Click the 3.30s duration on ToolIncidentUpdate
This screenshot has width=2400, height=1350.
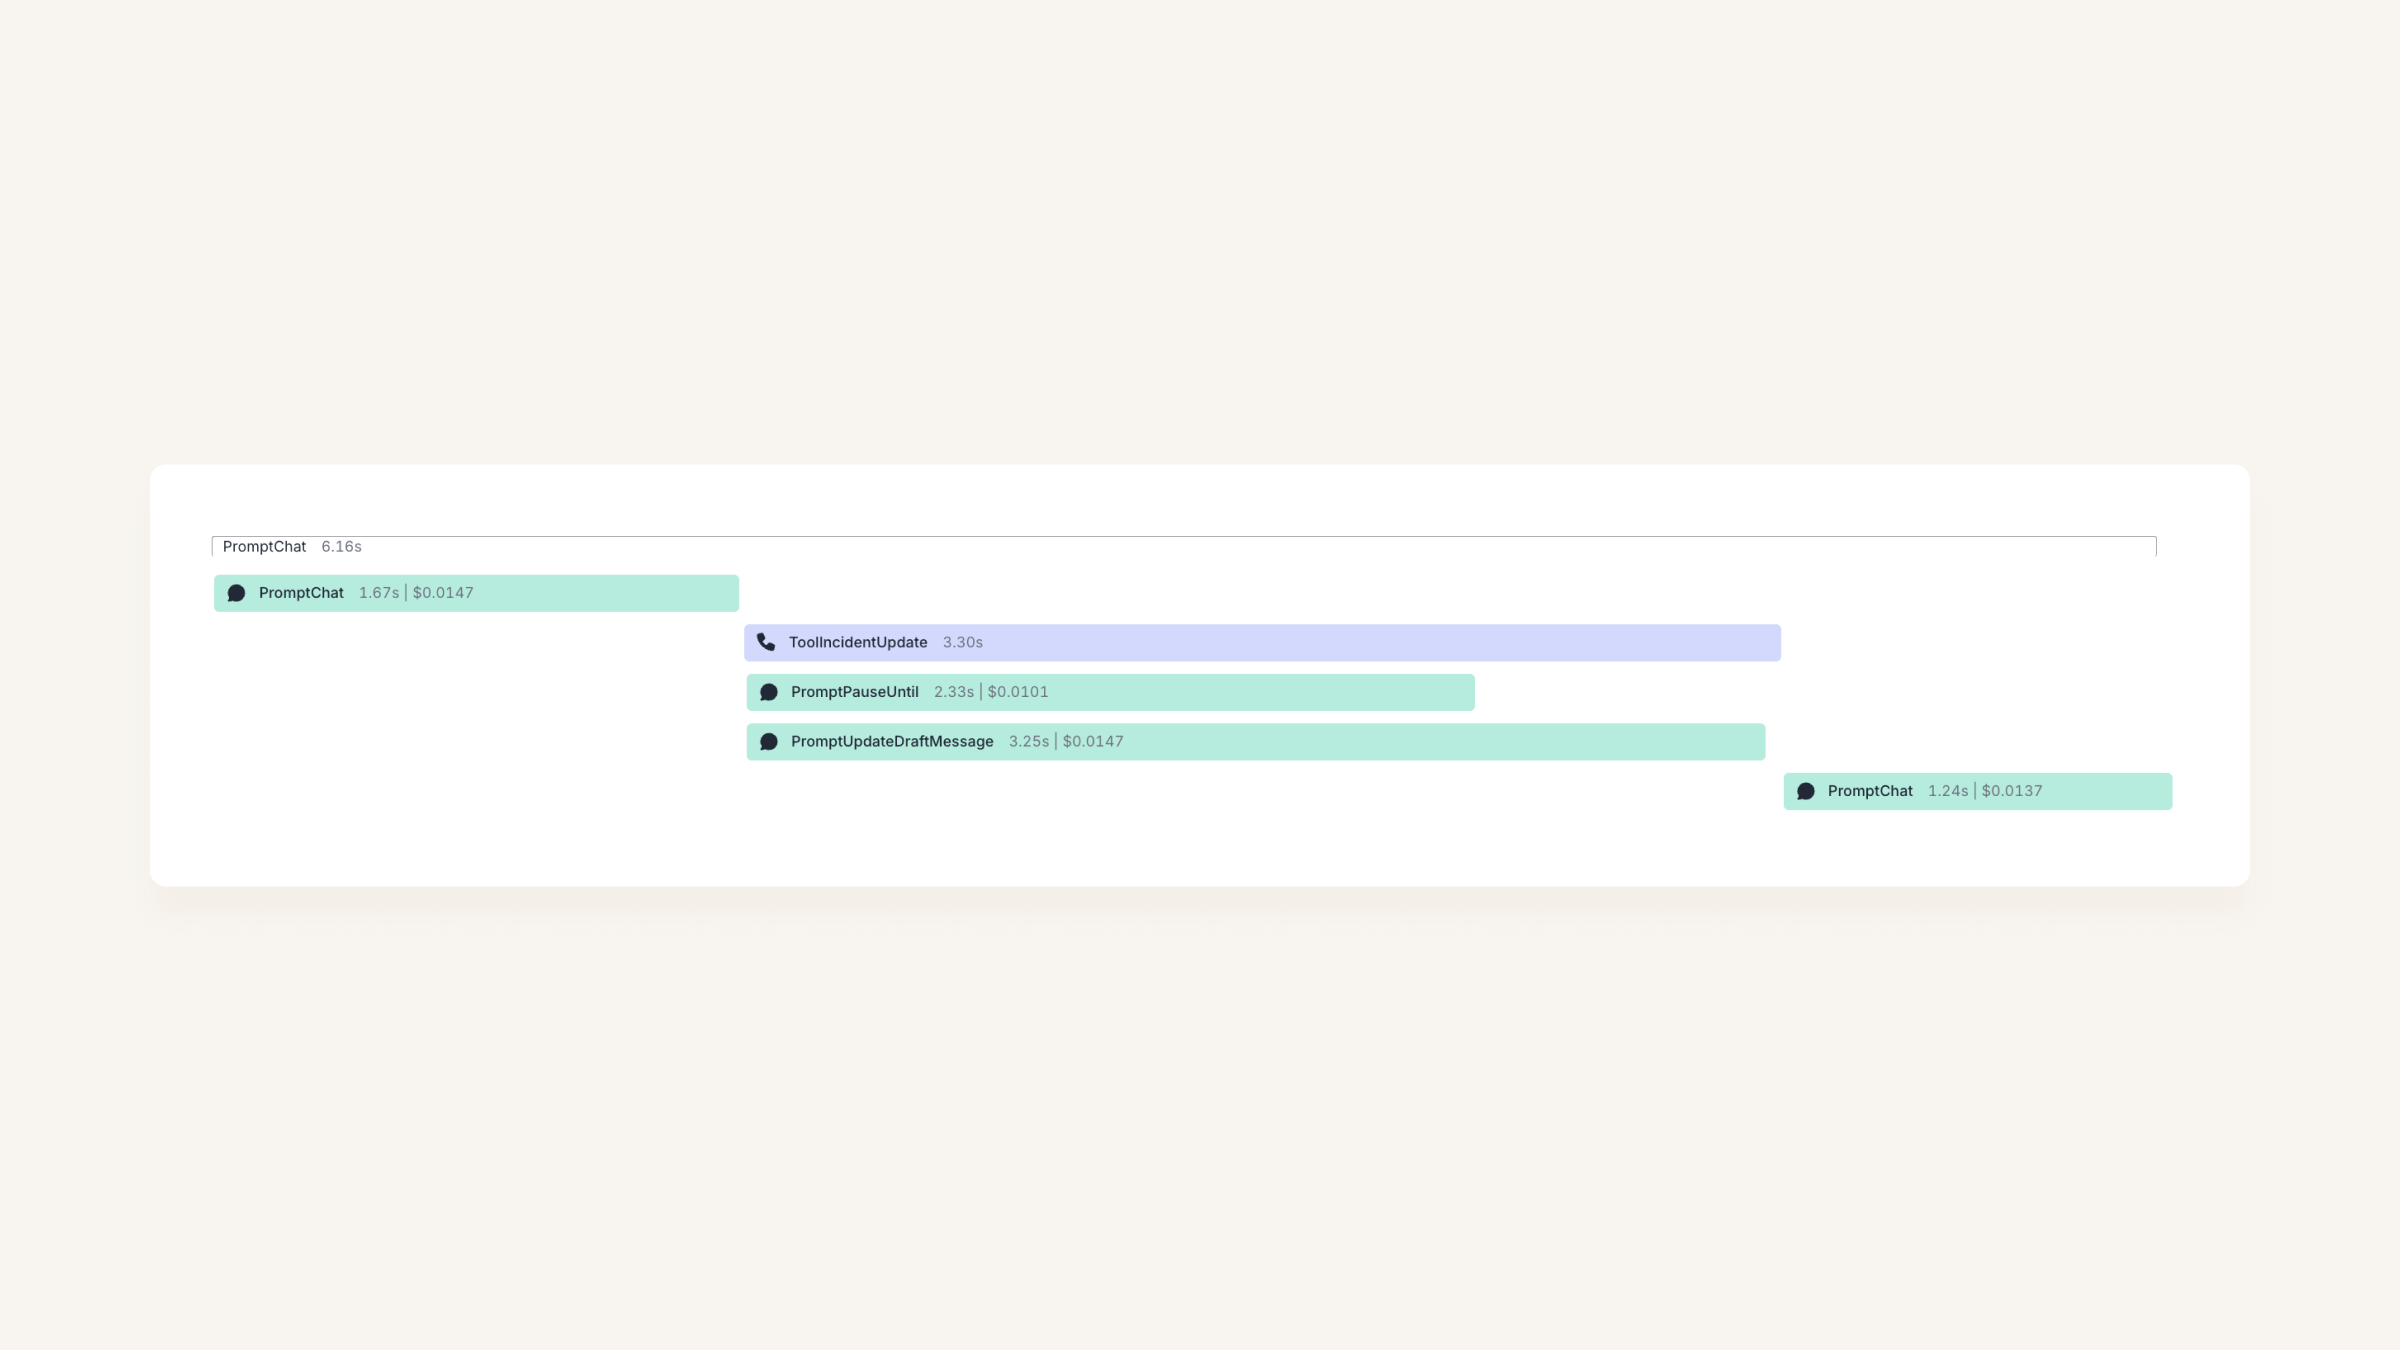[x=963, y=642]
